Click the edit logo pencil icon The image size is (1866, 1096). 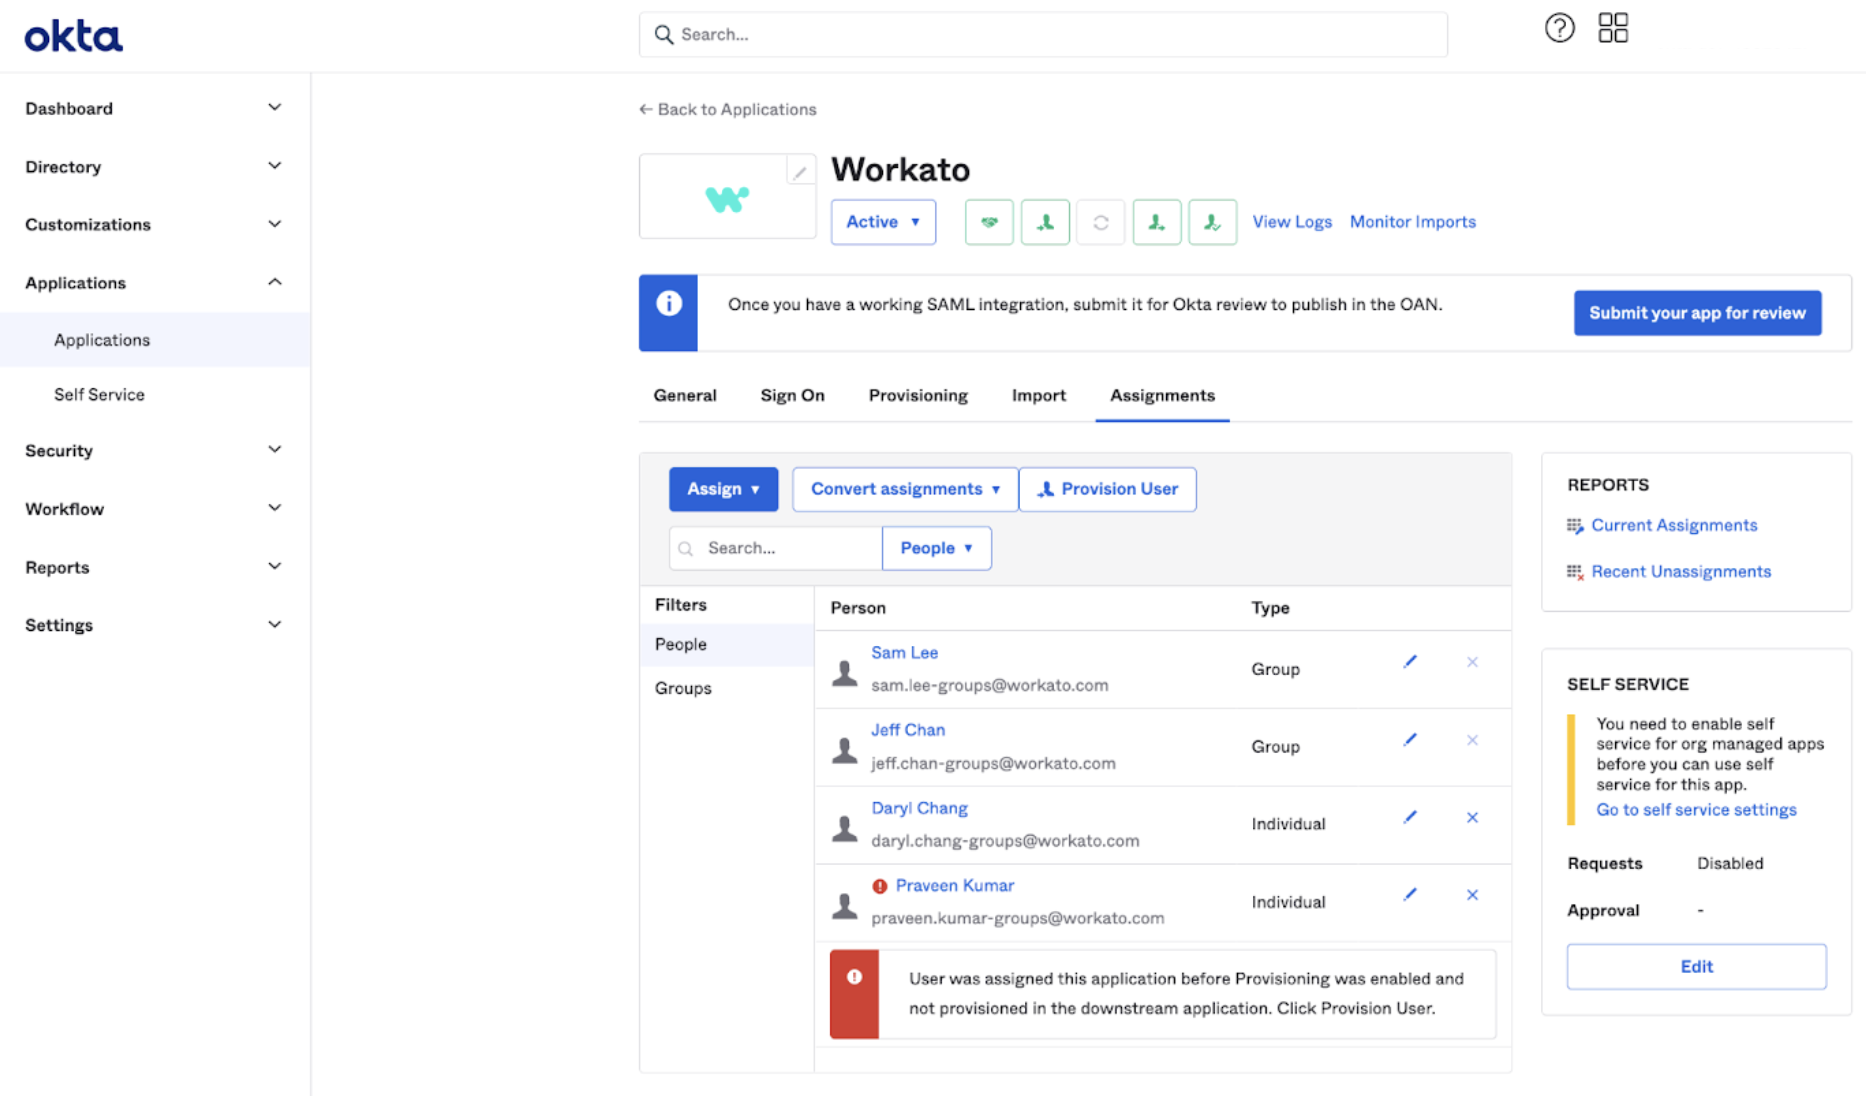[x=799, y=172]
